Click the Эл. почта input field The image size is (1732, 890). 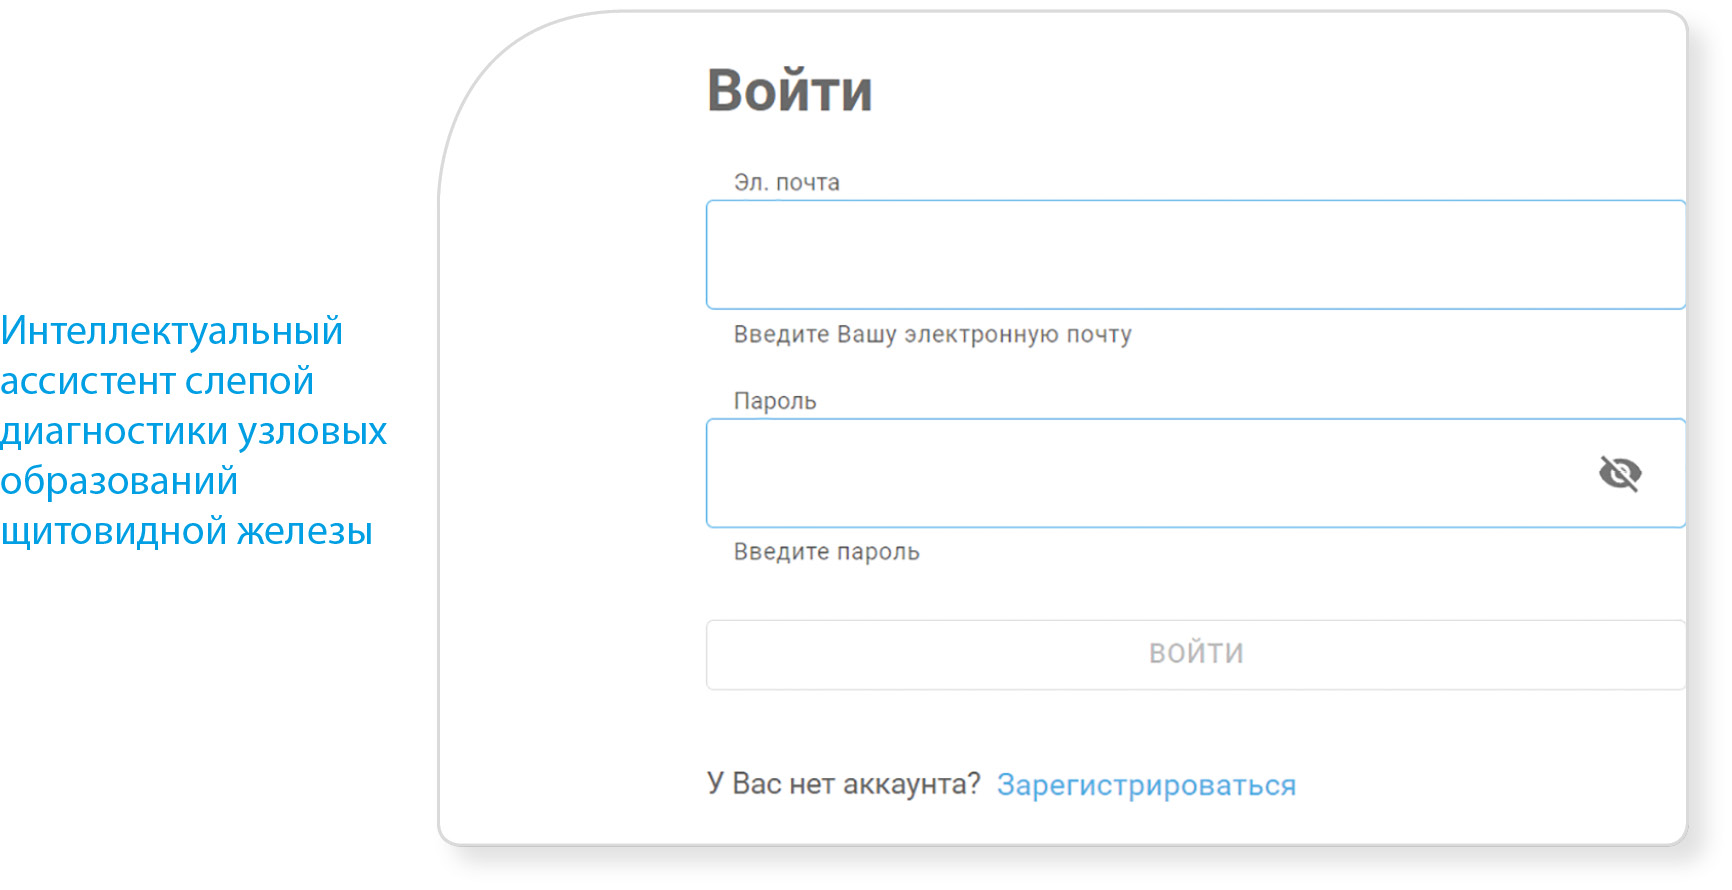pos(1195,255)
